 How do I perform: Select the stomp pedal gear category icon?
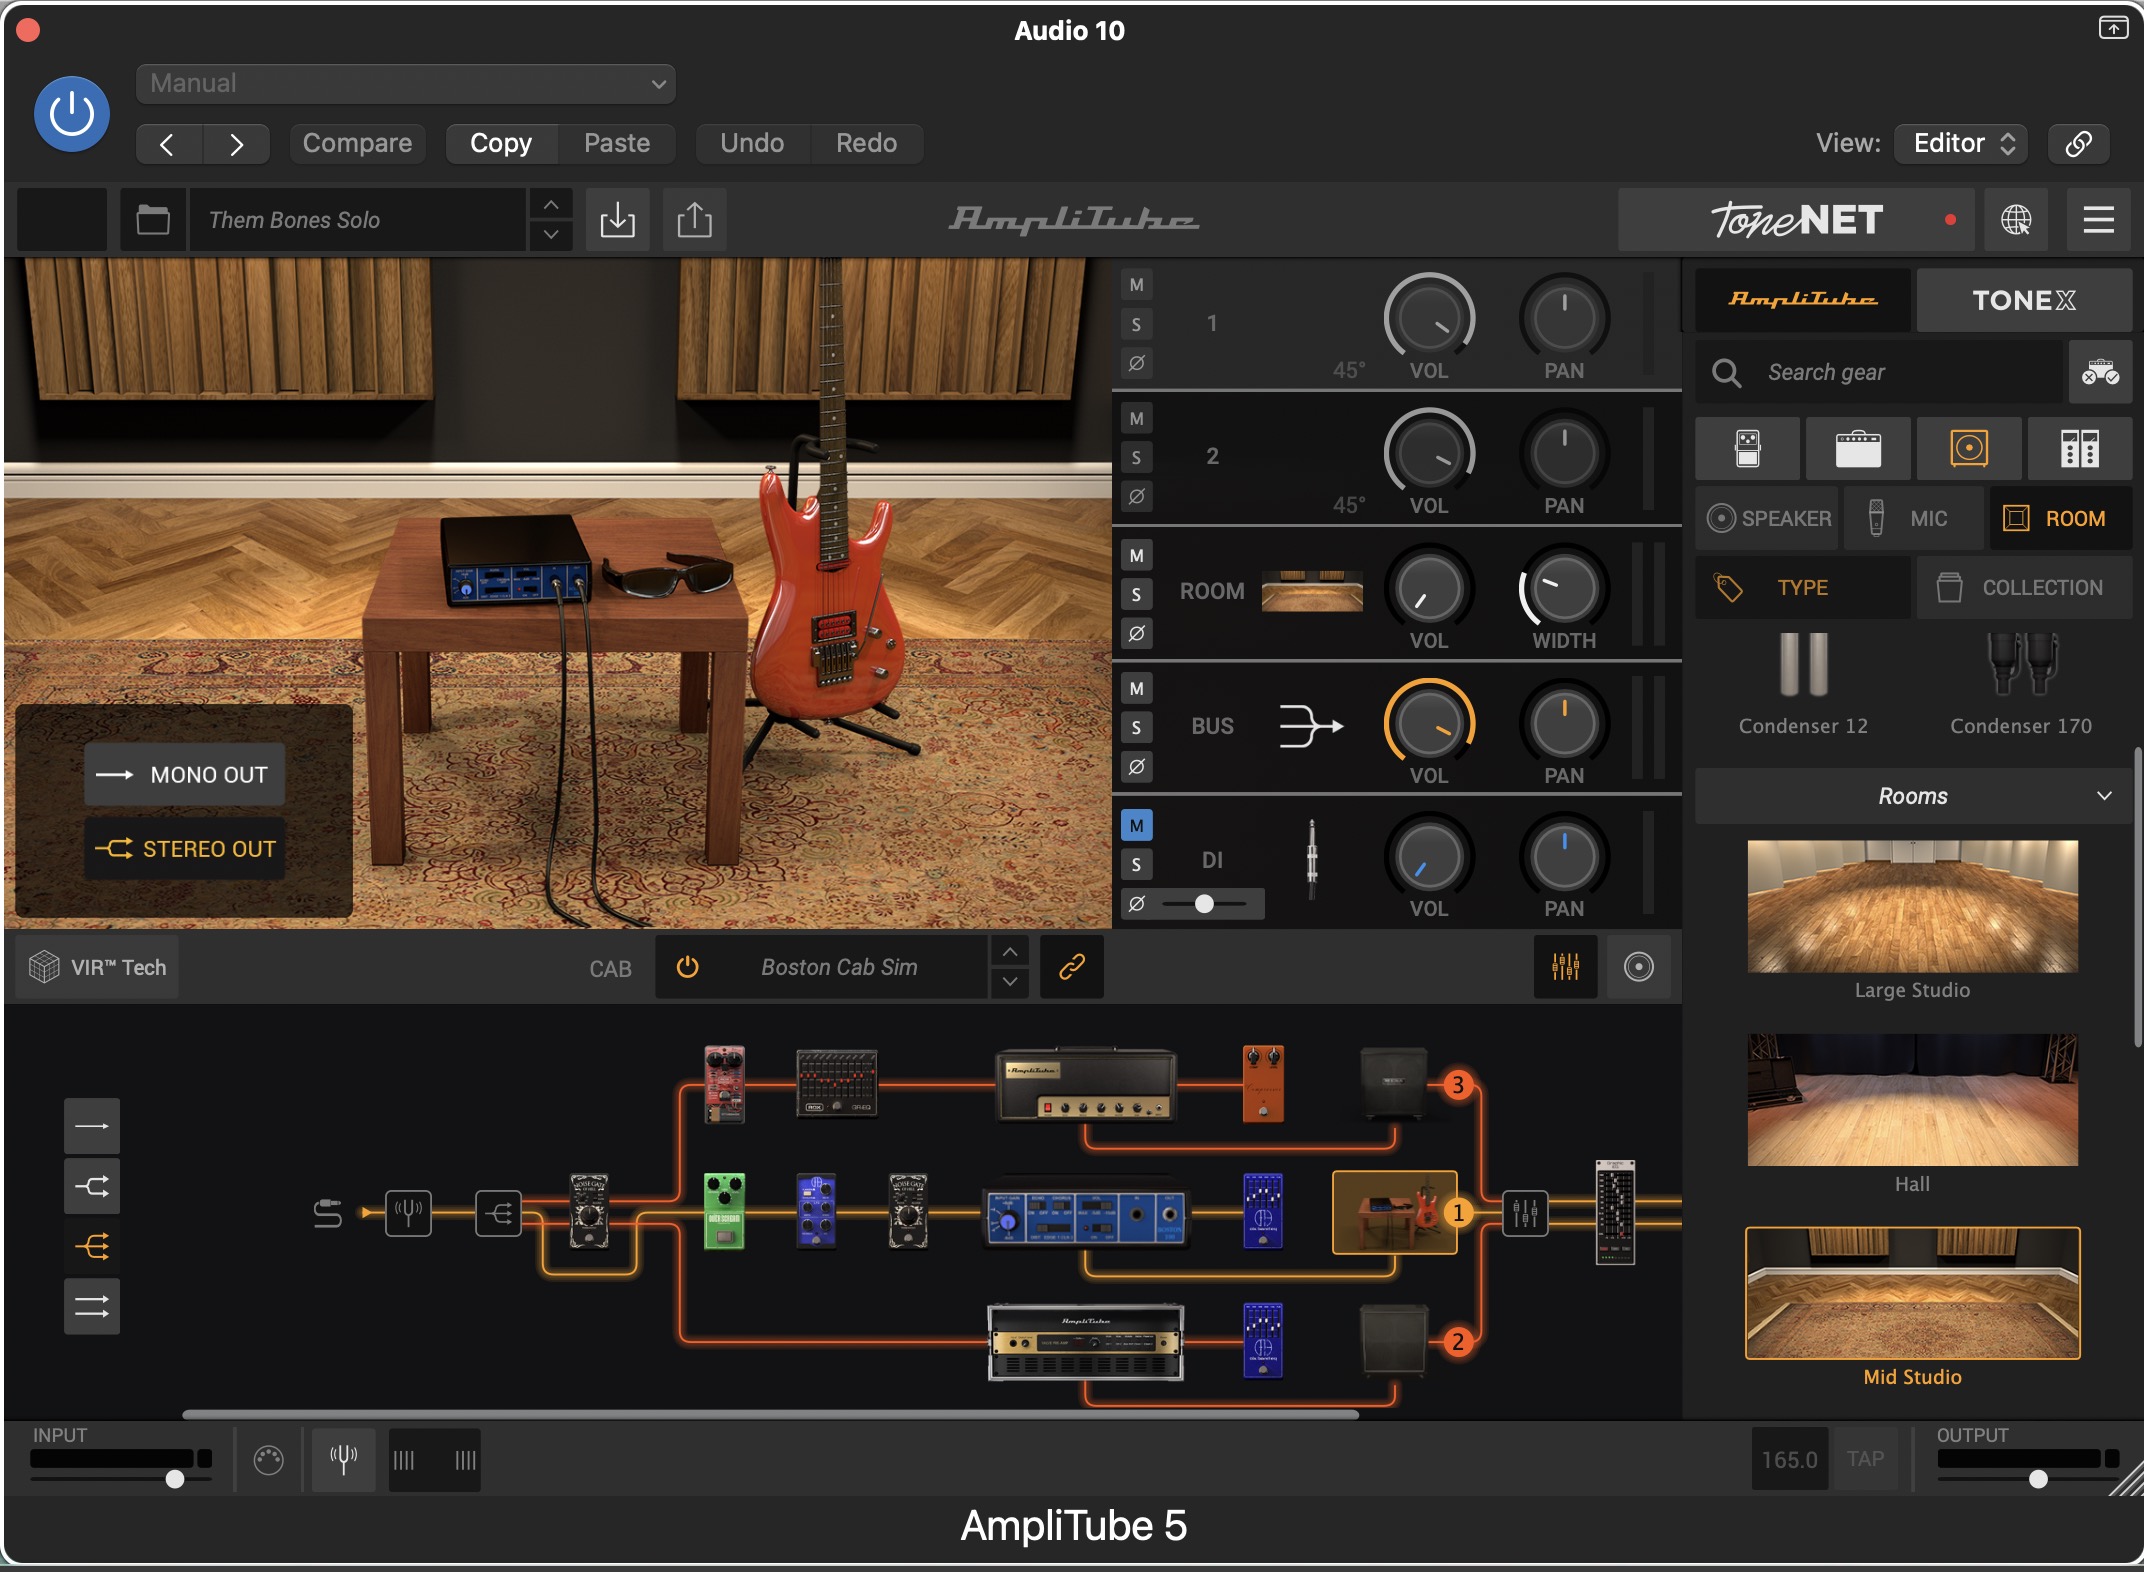tap(1747, 449)
